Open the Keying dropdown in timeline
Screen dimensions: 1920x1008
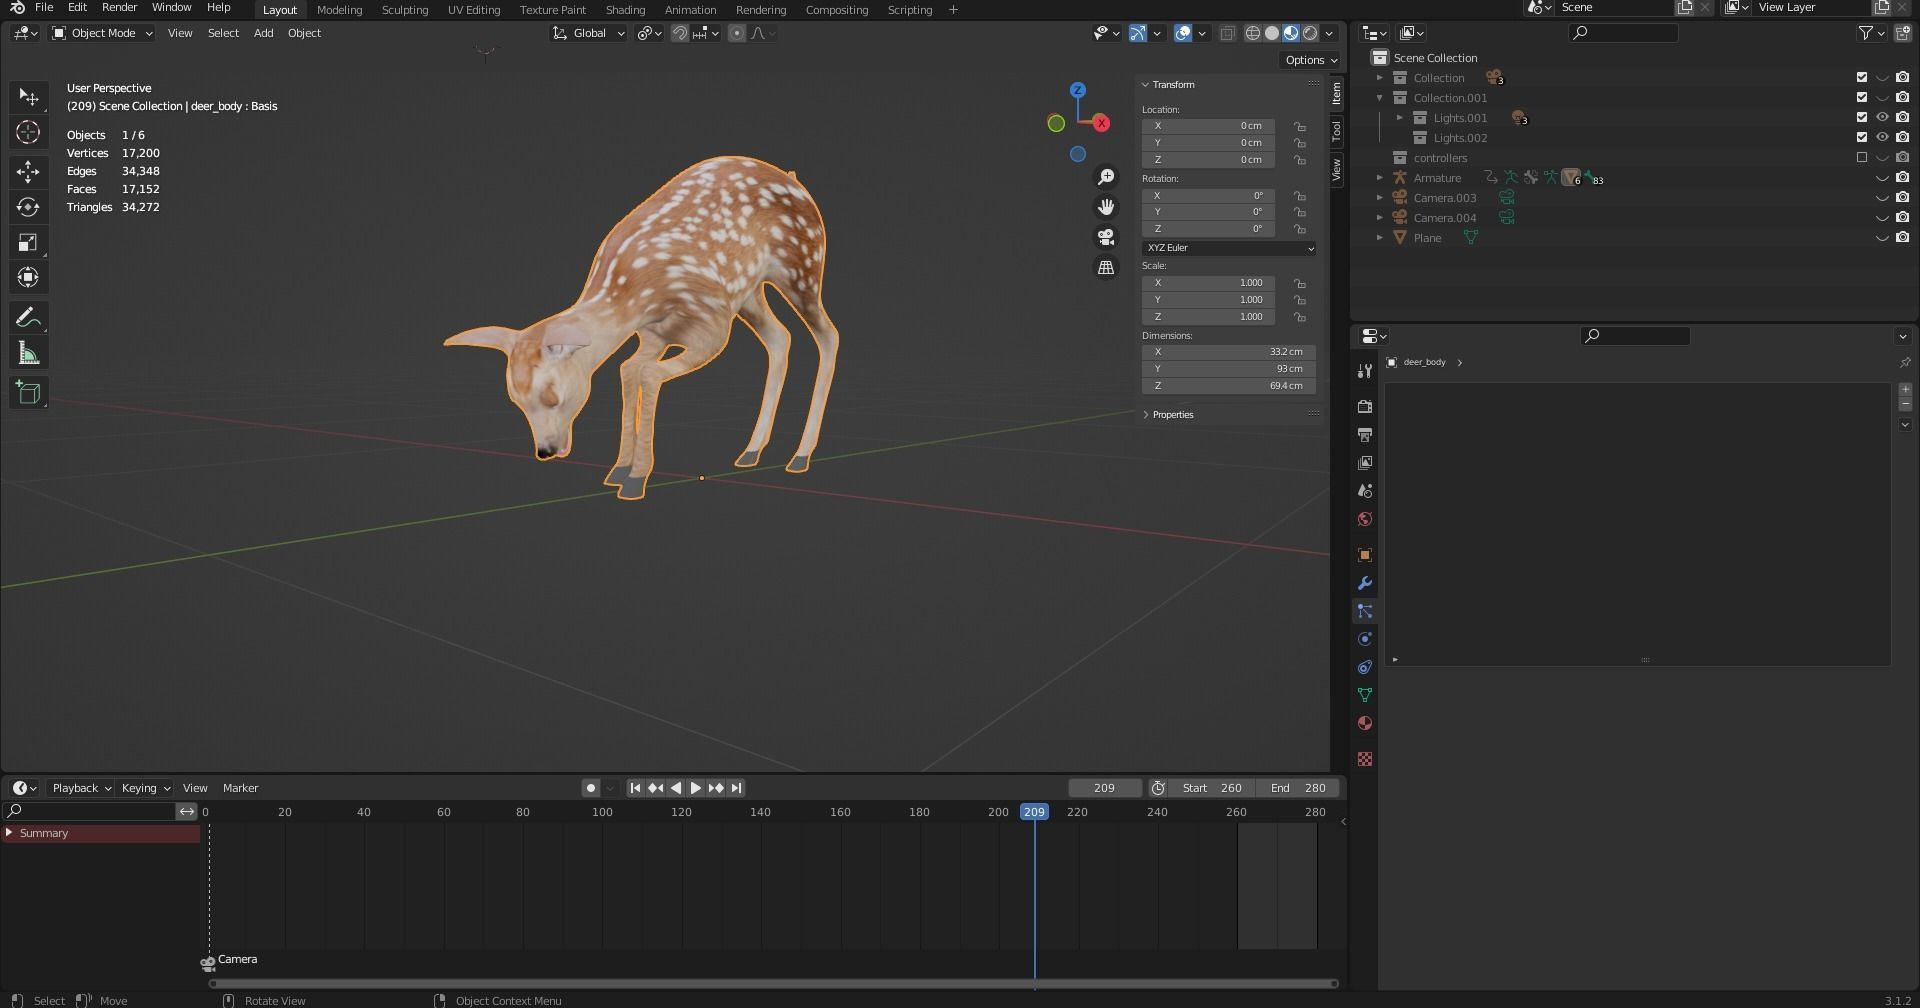(x=145, y=788)
